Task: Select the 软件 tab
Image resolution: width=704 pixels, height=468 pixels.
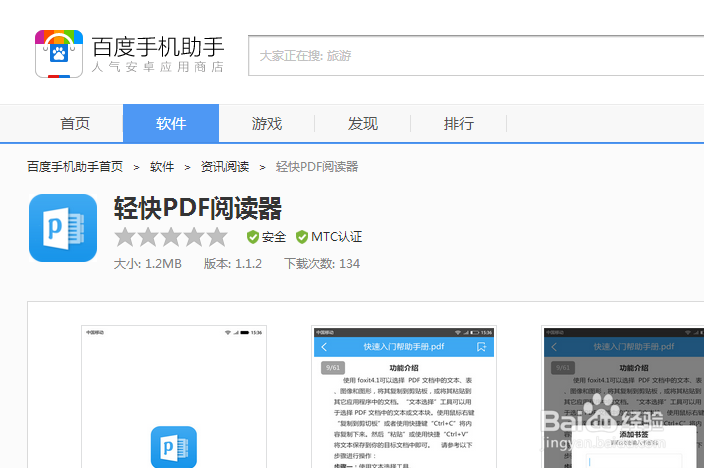Action: pyautogui.click(x=171, y=124)
